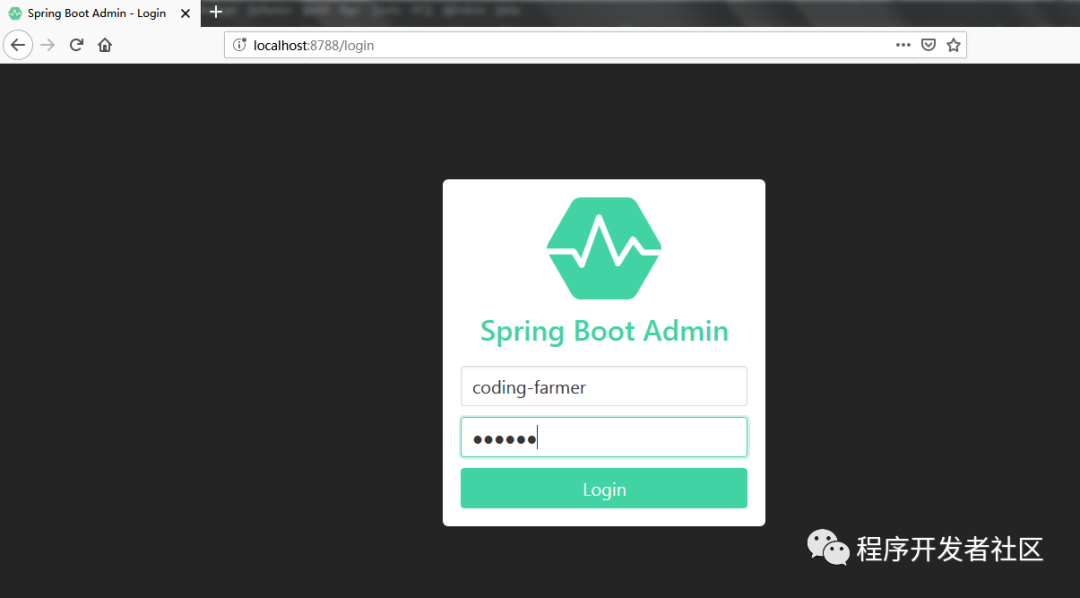The width and height of the screenshot is (1080, 598).
Task: Click the browser Back arrow button
Action: click(x=18, y=45)
